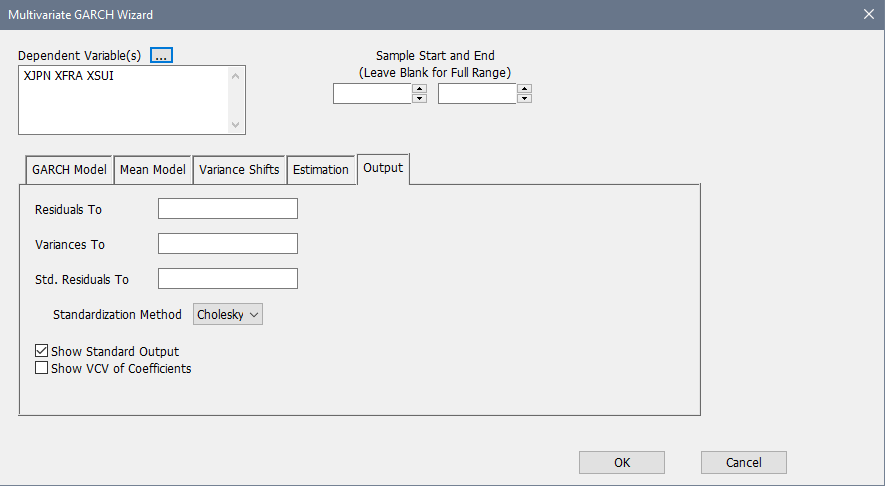Select the Estimation tab
The height and width of the screenshot is (486, 885).
coord(321,170)
